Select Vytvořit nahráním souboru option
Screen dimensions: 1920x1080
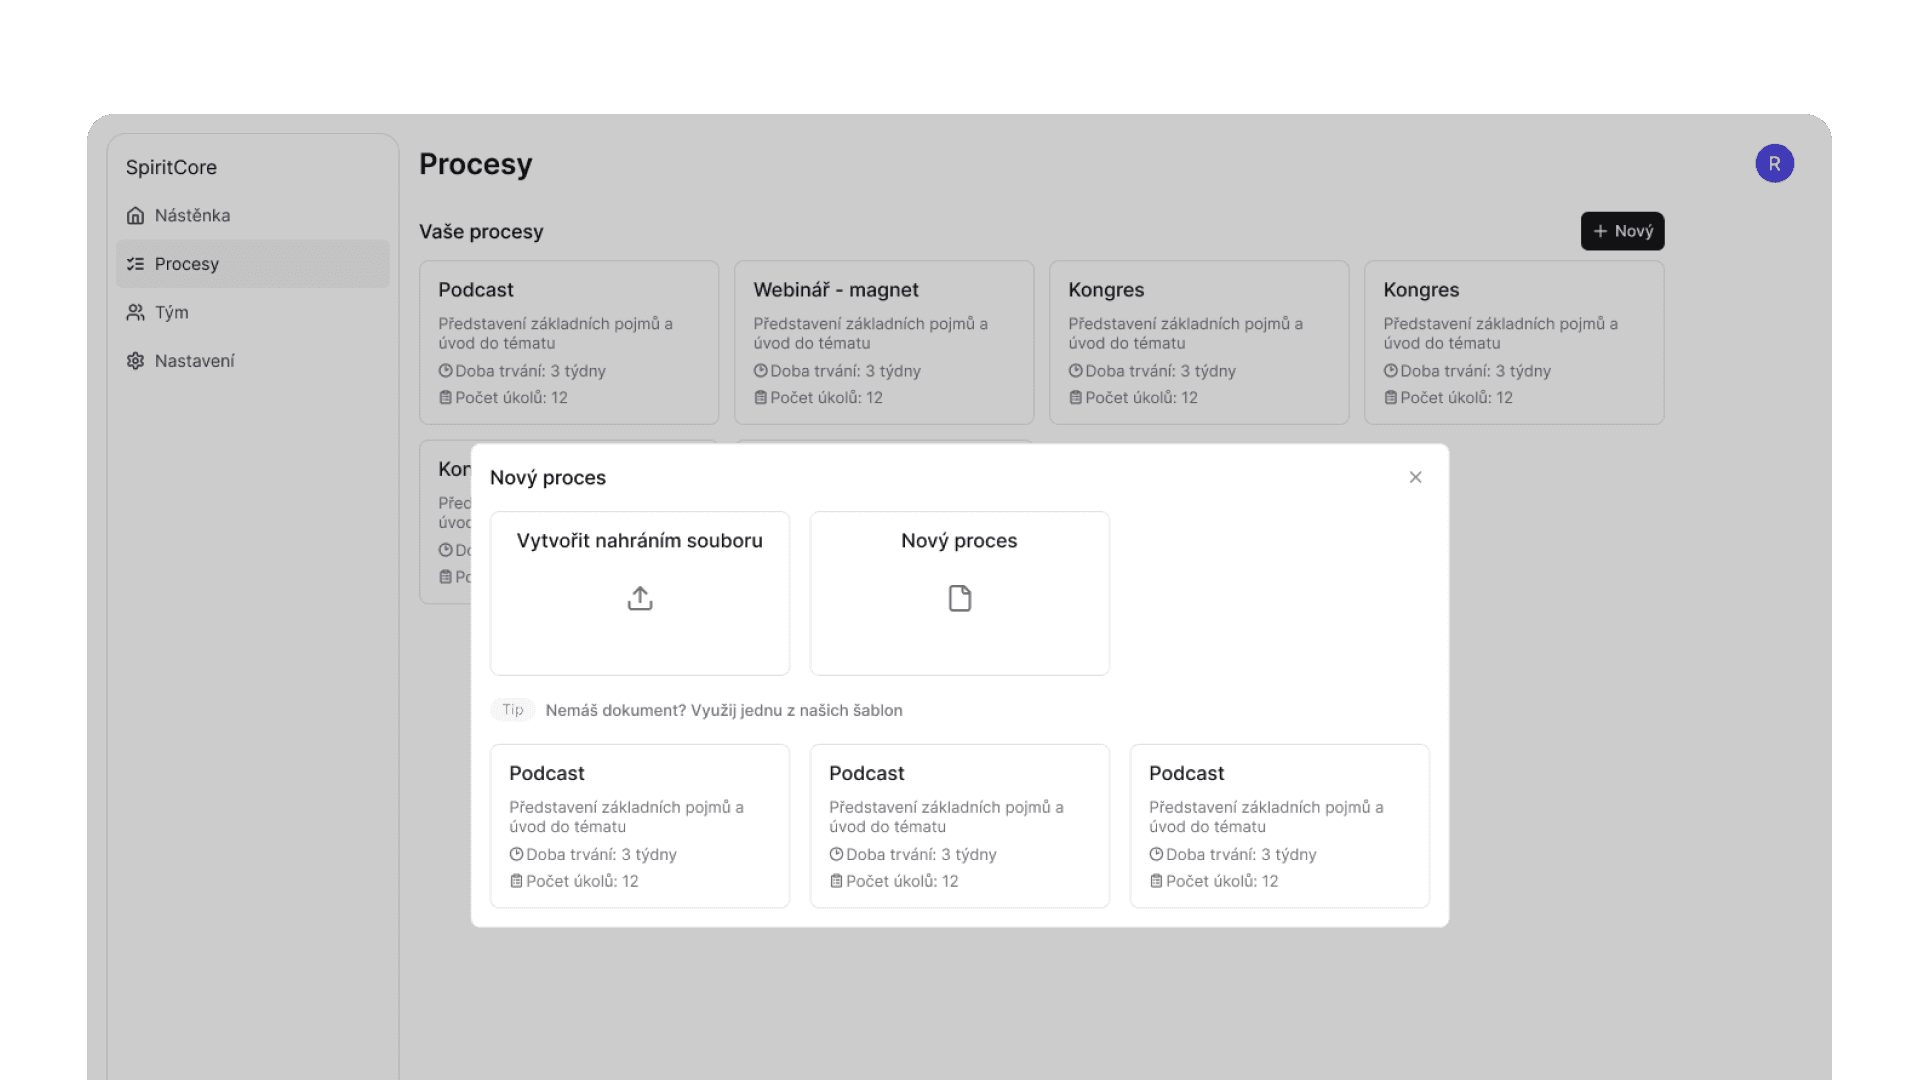point(640,592)
